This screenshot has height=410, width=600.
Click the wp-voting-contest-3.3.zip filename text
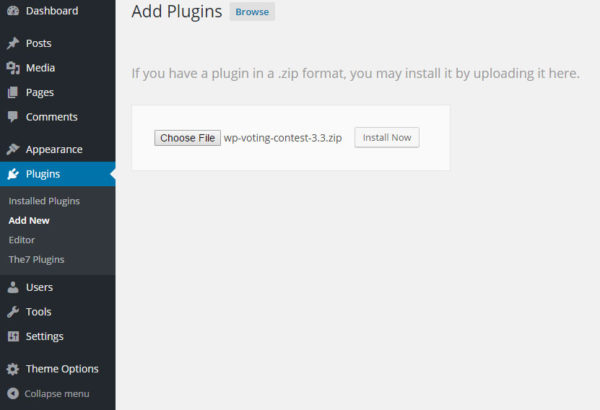point(283,138)
